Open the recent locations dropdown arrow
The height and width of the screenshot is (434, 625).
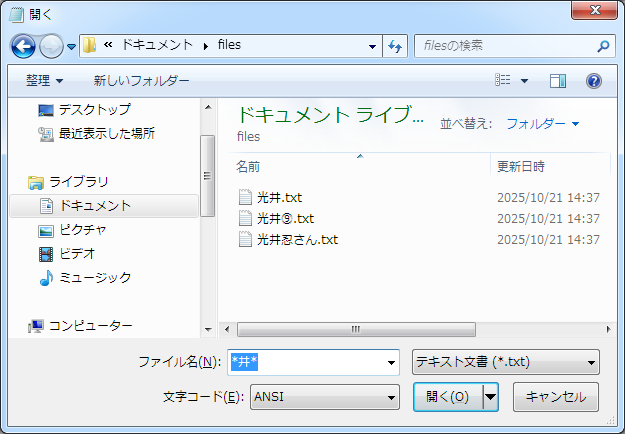(71, 47)
